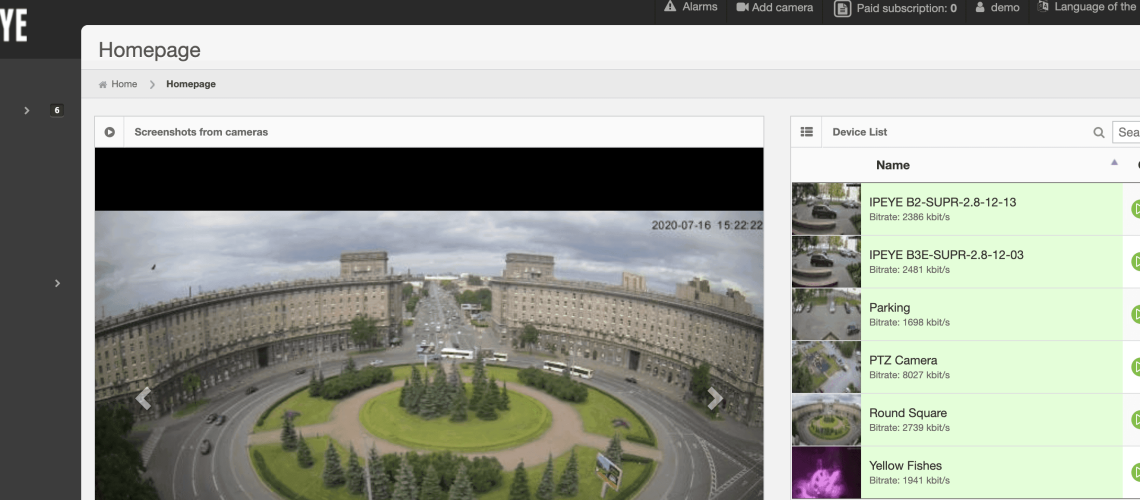Open the demo user account menu

pyautogui.click(x=997, y=7)
